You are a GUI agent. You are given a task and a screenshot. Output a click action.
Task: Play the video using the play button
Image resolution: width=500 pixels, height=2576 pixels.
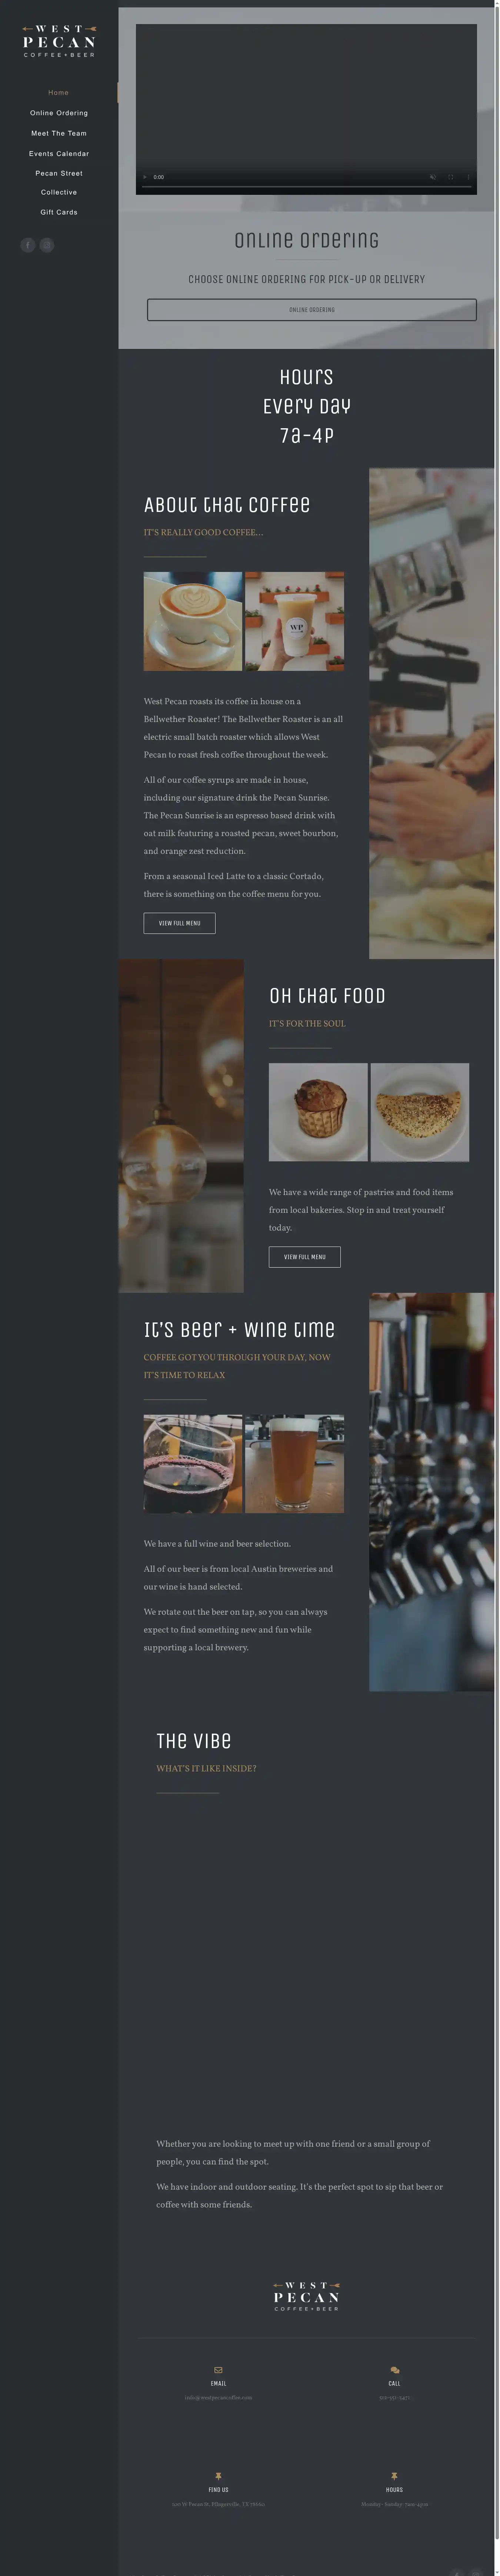click(145, 177)
